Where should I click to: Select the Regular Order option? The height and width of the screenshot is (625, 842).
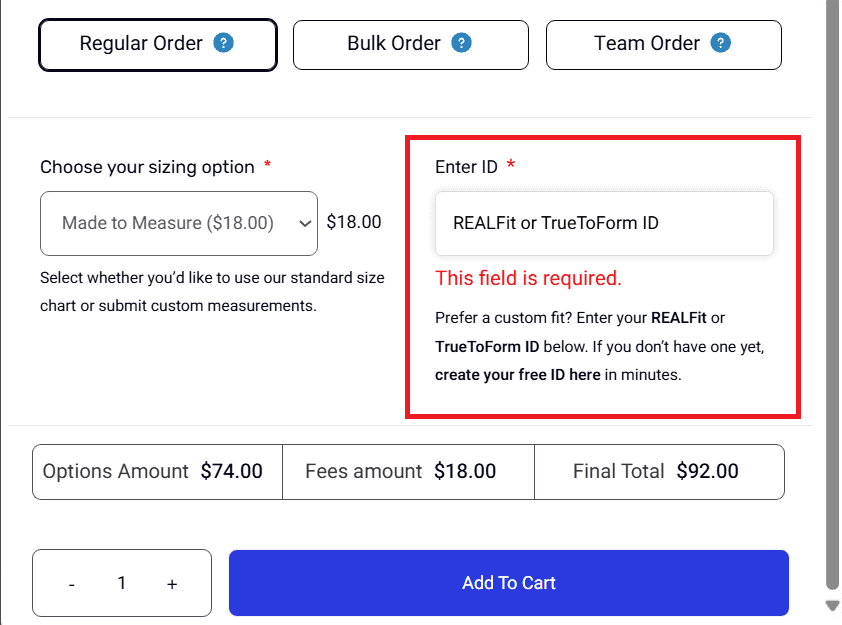[x=141, y=44]
